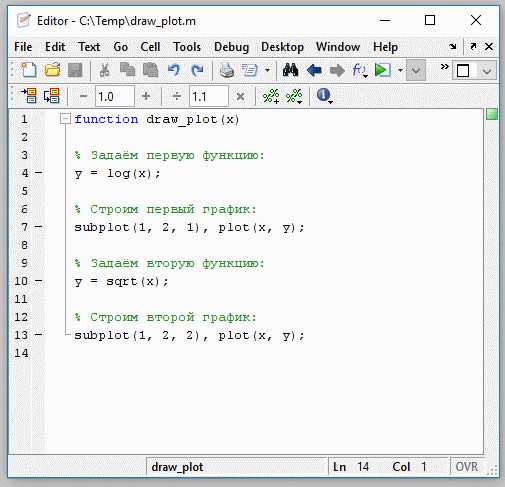
Task: Click the multiply value field showing 1.1
Action: coord(209,97)
